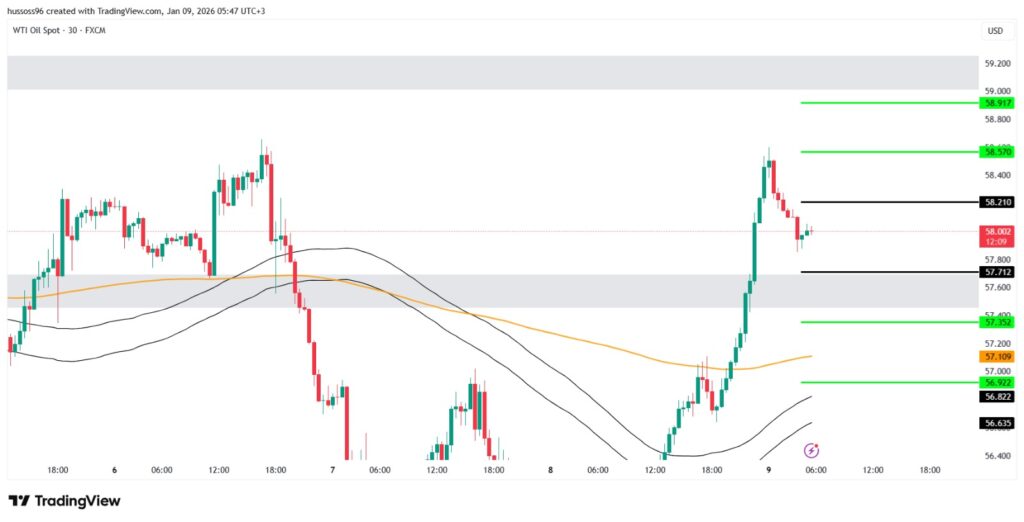Select the black 57.712 level label

[x=997, y=272]
